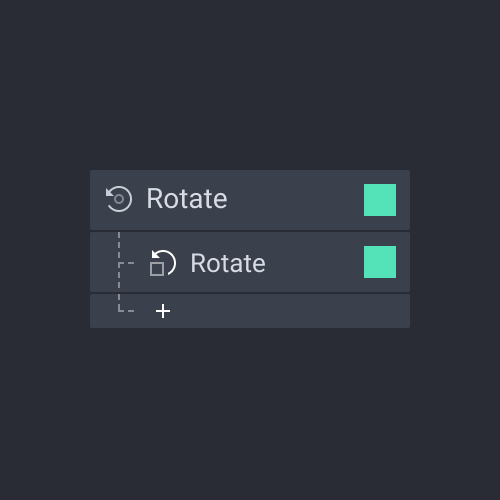500x500 pixels.
Task: Click blank space in nested Rotate row
Action: 313,262
